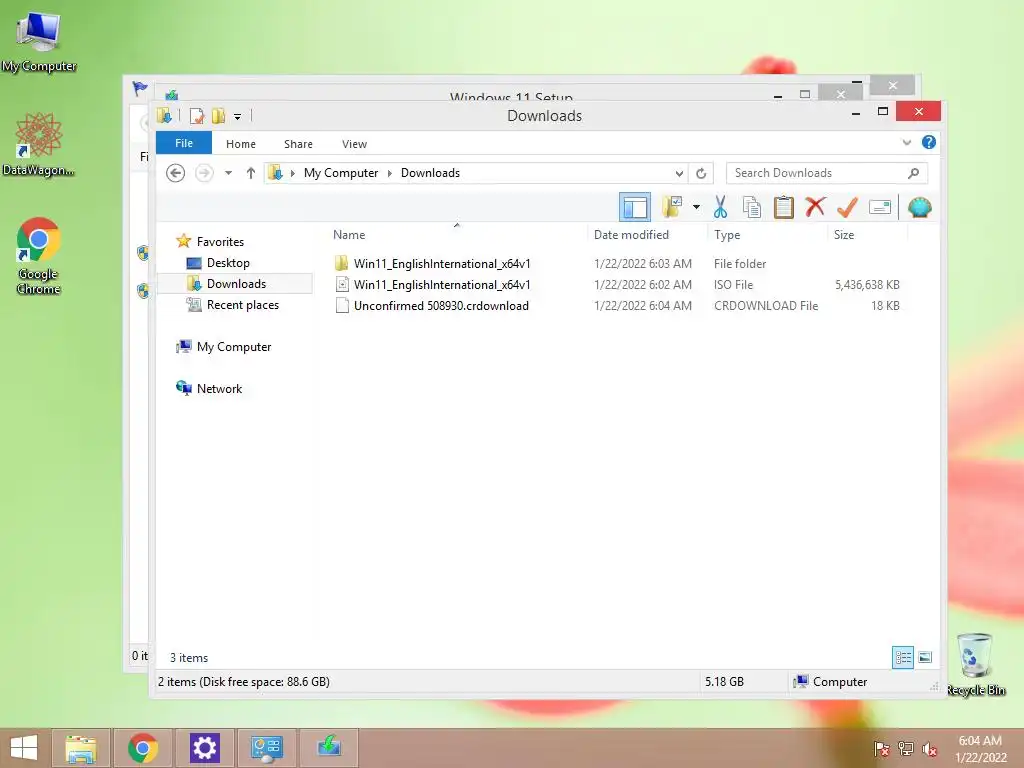The width and height of the screenshot is (1024, 768).
Task: Click the Copy icon in toolbar
Action: tap(752, 208)
